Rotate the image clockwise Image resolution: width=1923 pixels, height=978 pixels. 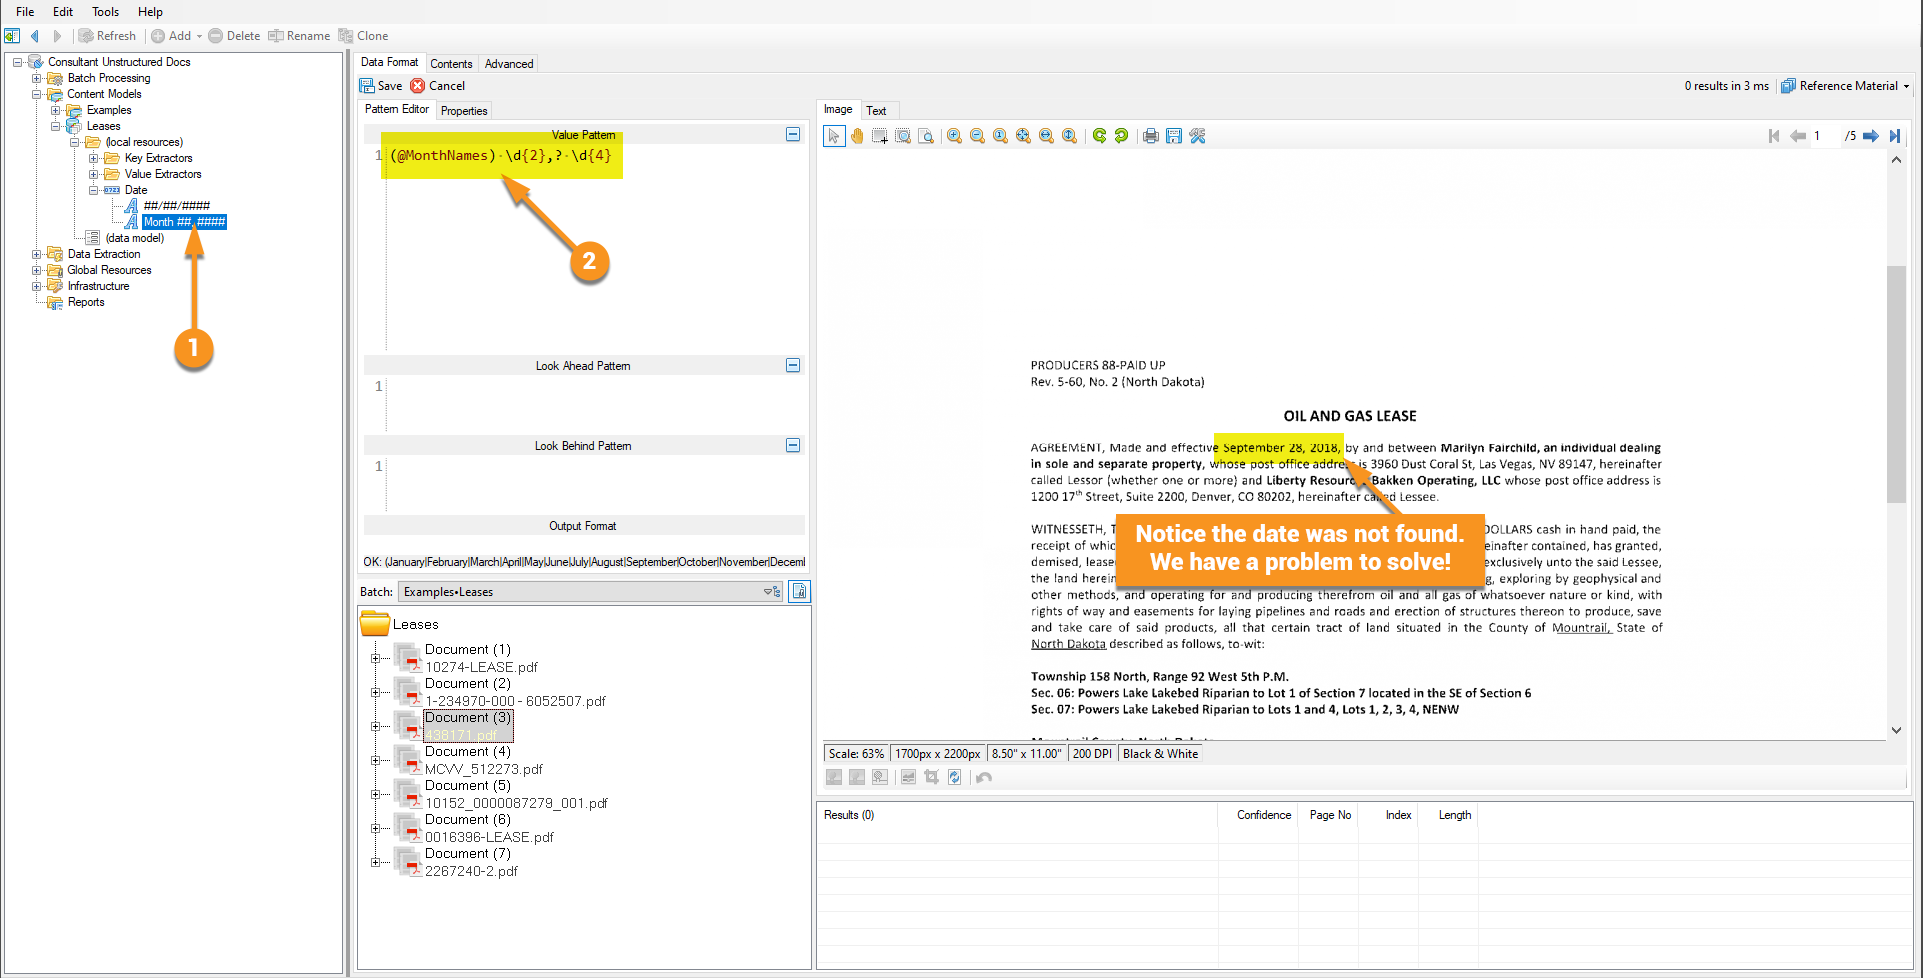click(x=1100, y=136)
